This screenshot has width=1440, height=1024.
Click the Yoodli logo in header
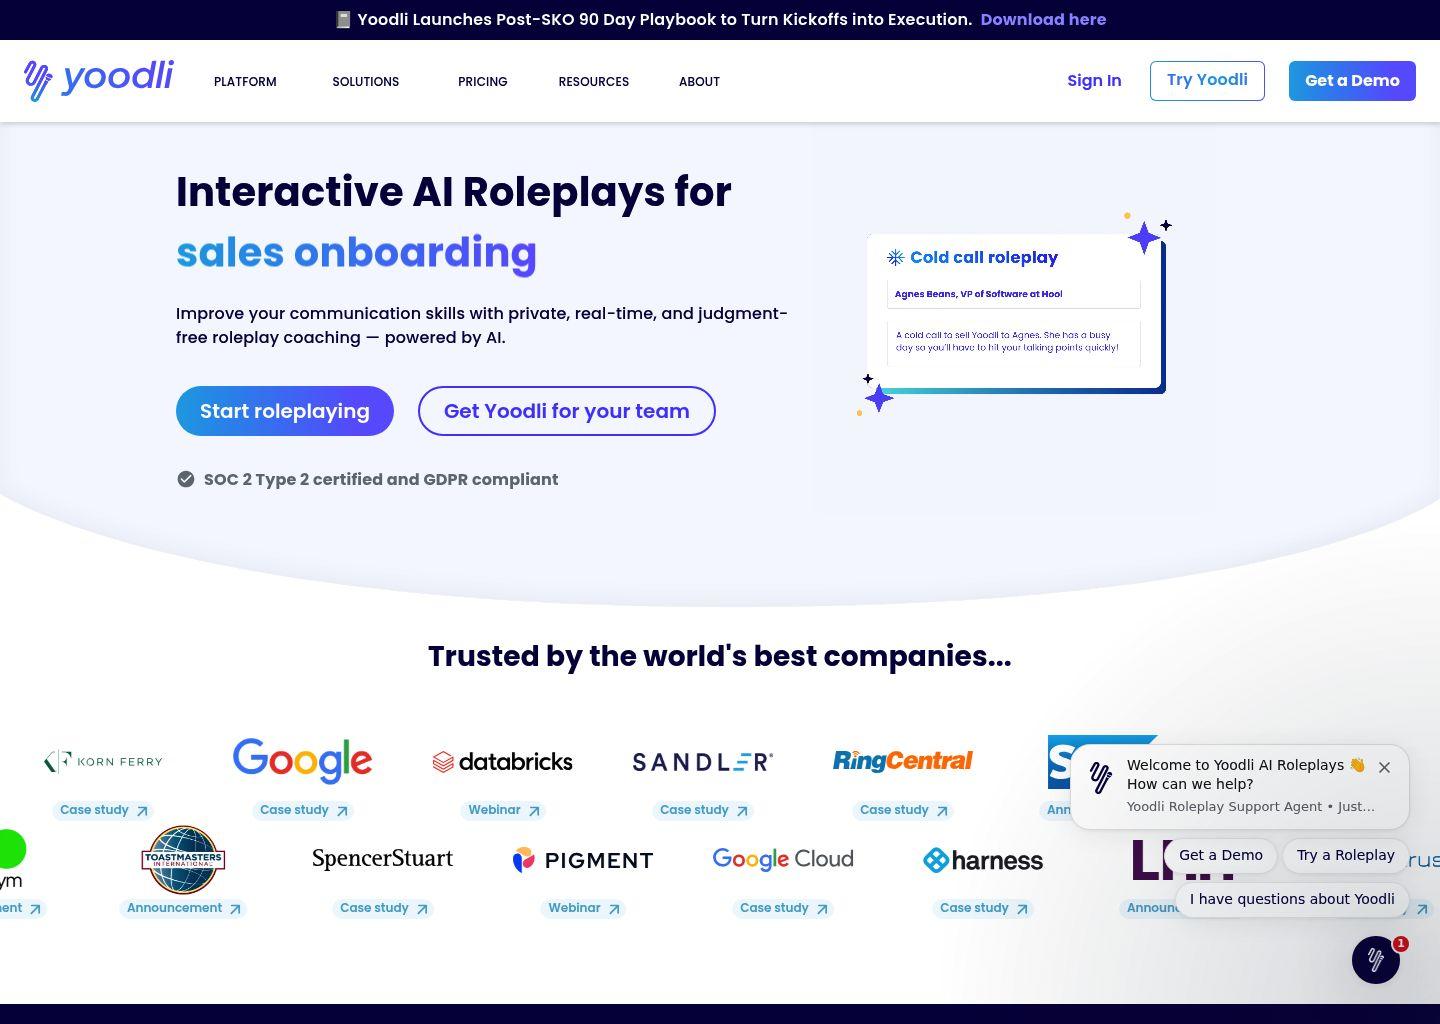point(98,80)
